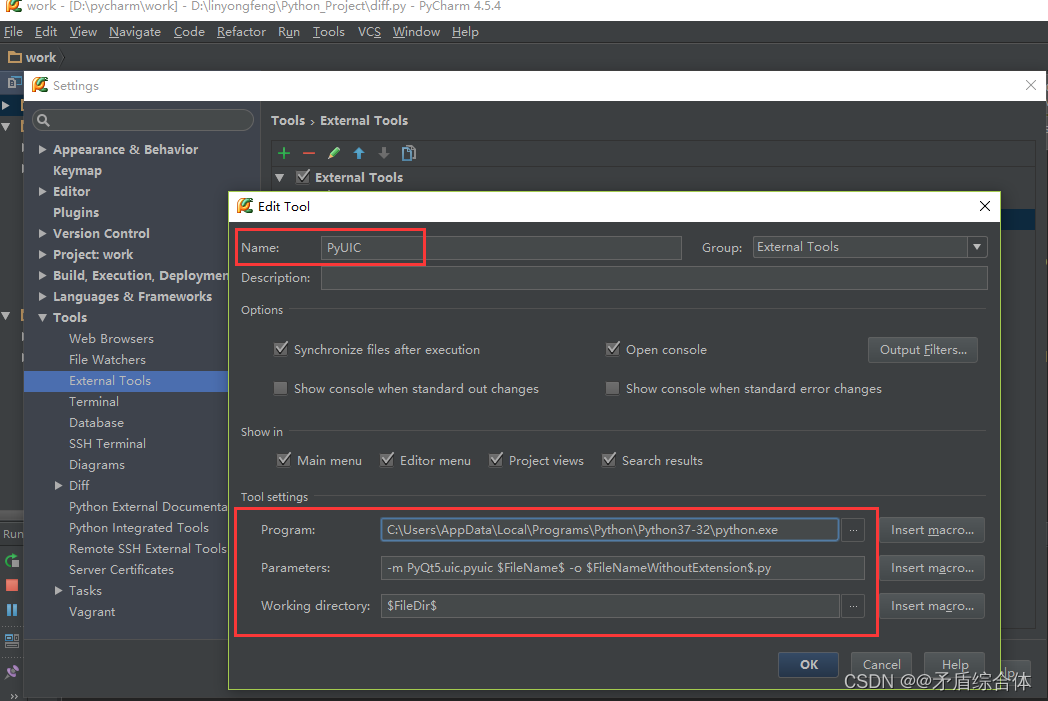The width and height of the screenshot is (1048, 701).
Task: Stop the running process red square
Action: click(12, 585)
